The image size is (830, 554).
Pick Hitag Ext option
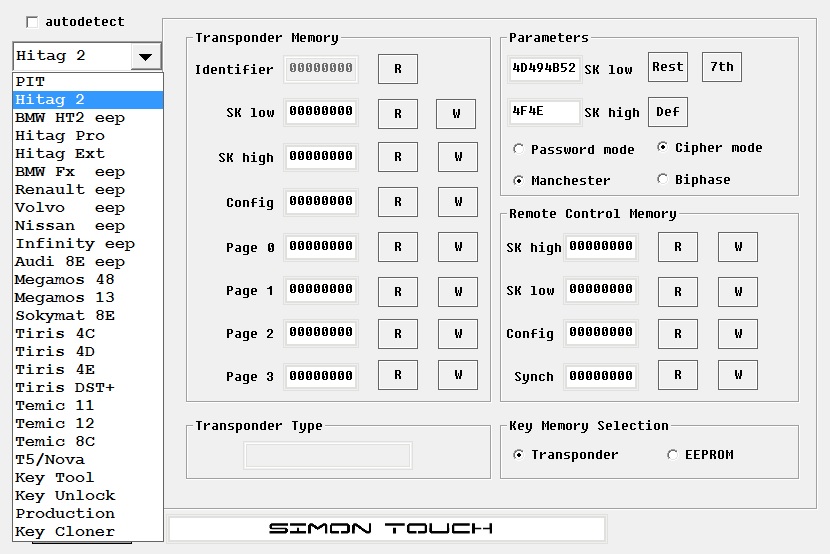(88, 154)
